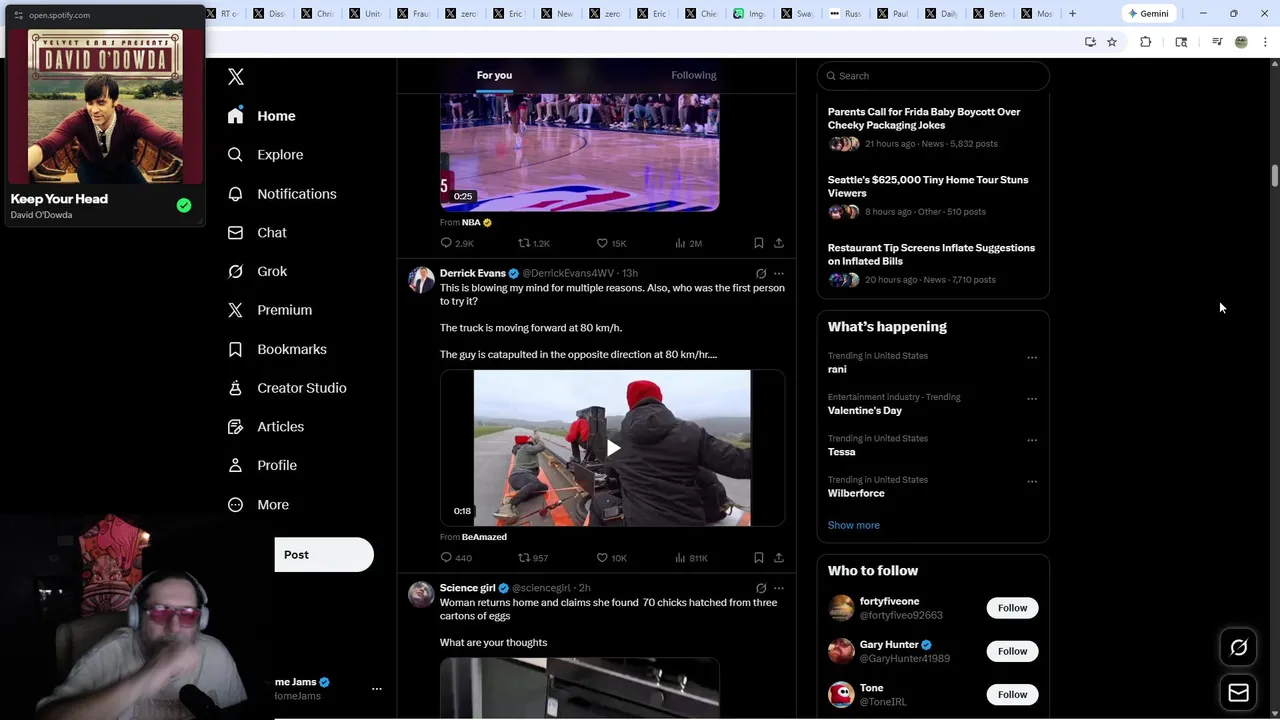The width and height of the screenshot is (1280, 720).
Task: Follow Gary Hunter
Action: click(1012, 651)
